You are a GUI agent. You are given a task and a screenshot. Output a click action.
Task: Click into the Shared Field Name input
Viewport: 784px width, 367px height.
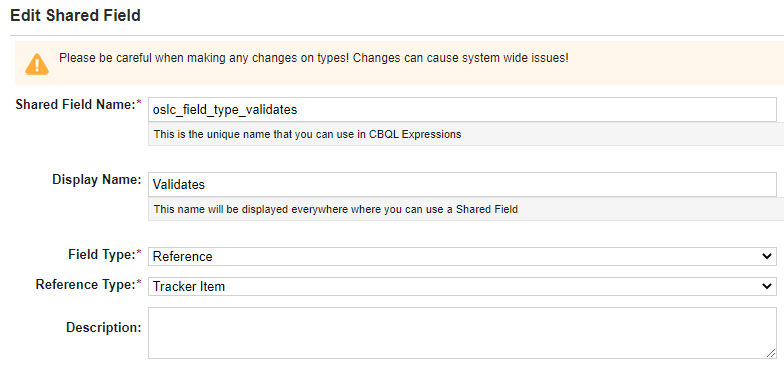[x=462, y=110]
